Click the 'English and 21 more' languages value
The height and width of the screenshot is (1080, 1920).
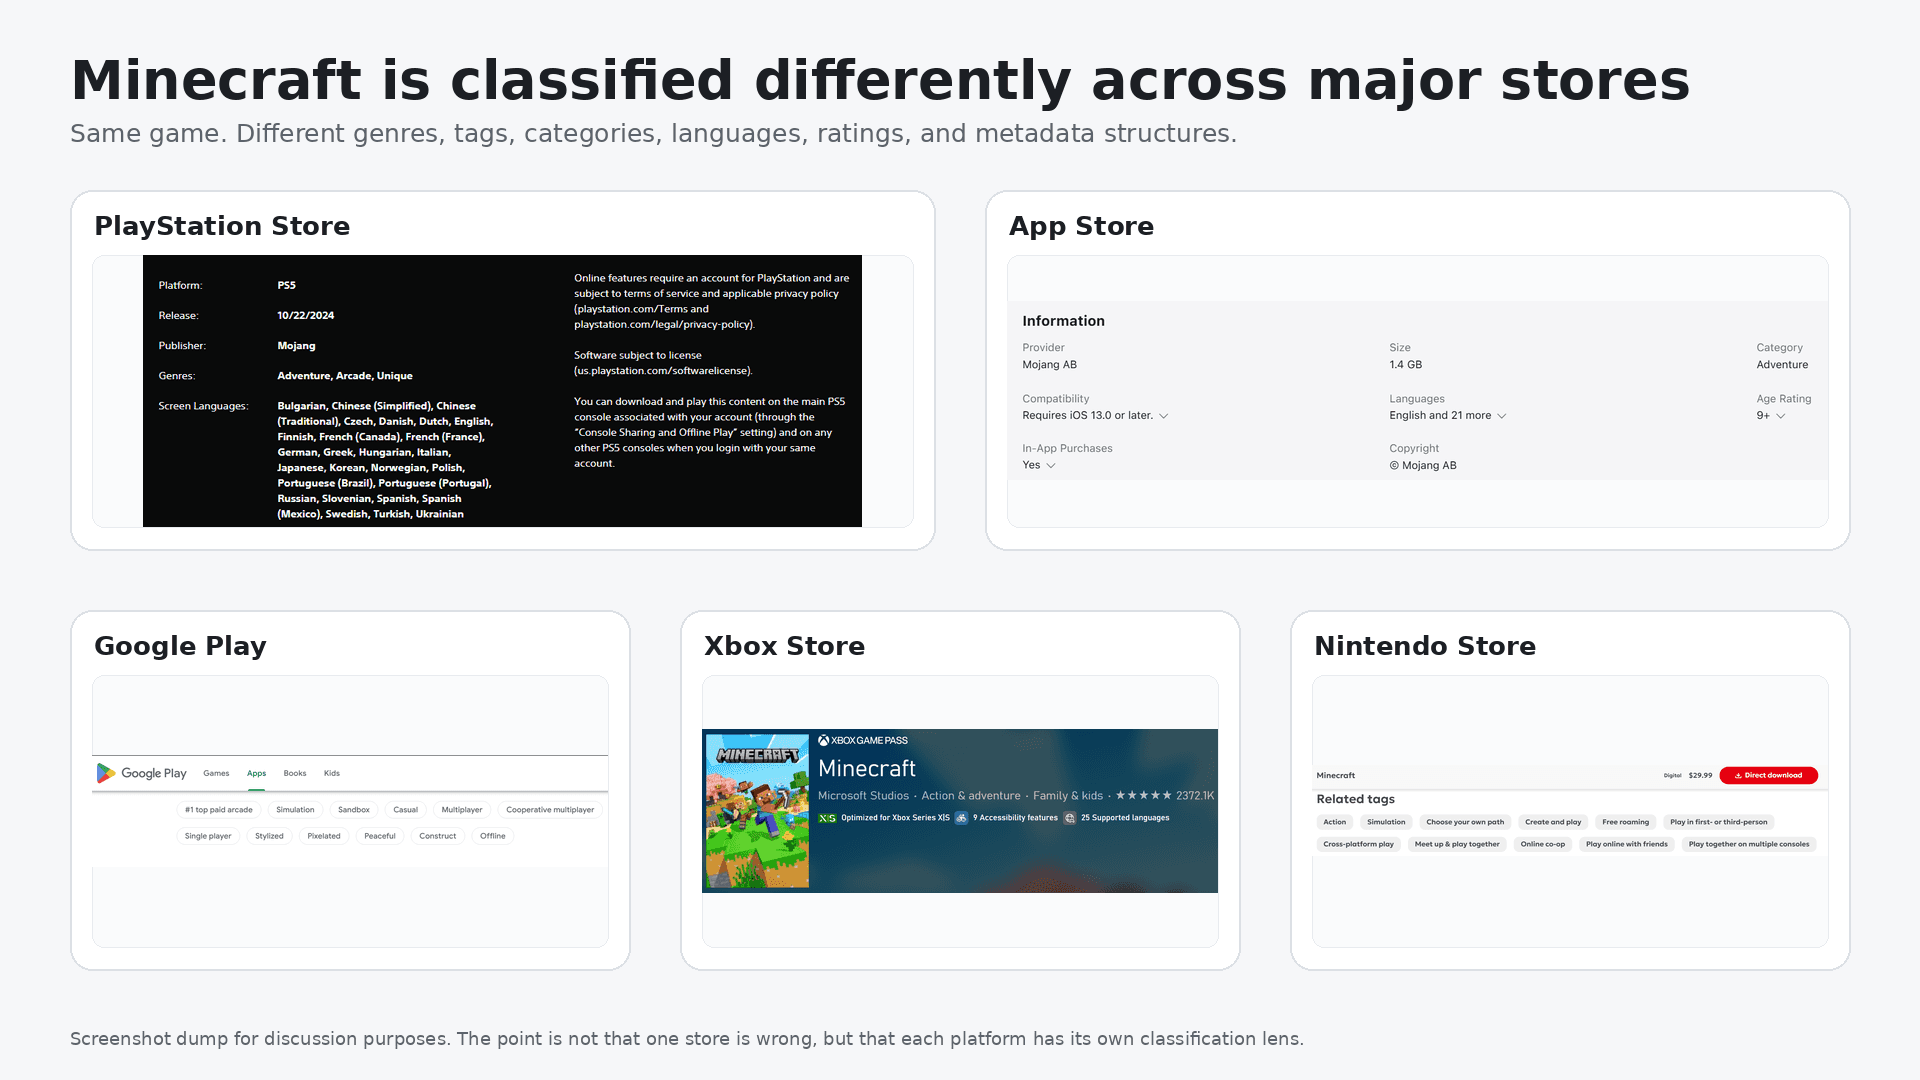pyautogui.click(x=1440, y=416)
